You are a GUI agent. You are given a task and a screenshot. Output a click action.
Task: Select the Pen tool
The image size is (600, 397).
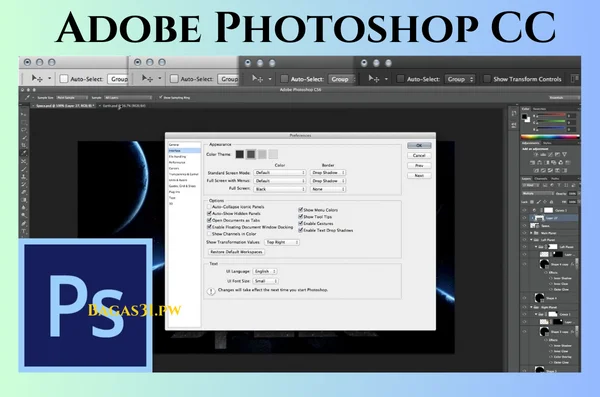[x=23, y=223]
